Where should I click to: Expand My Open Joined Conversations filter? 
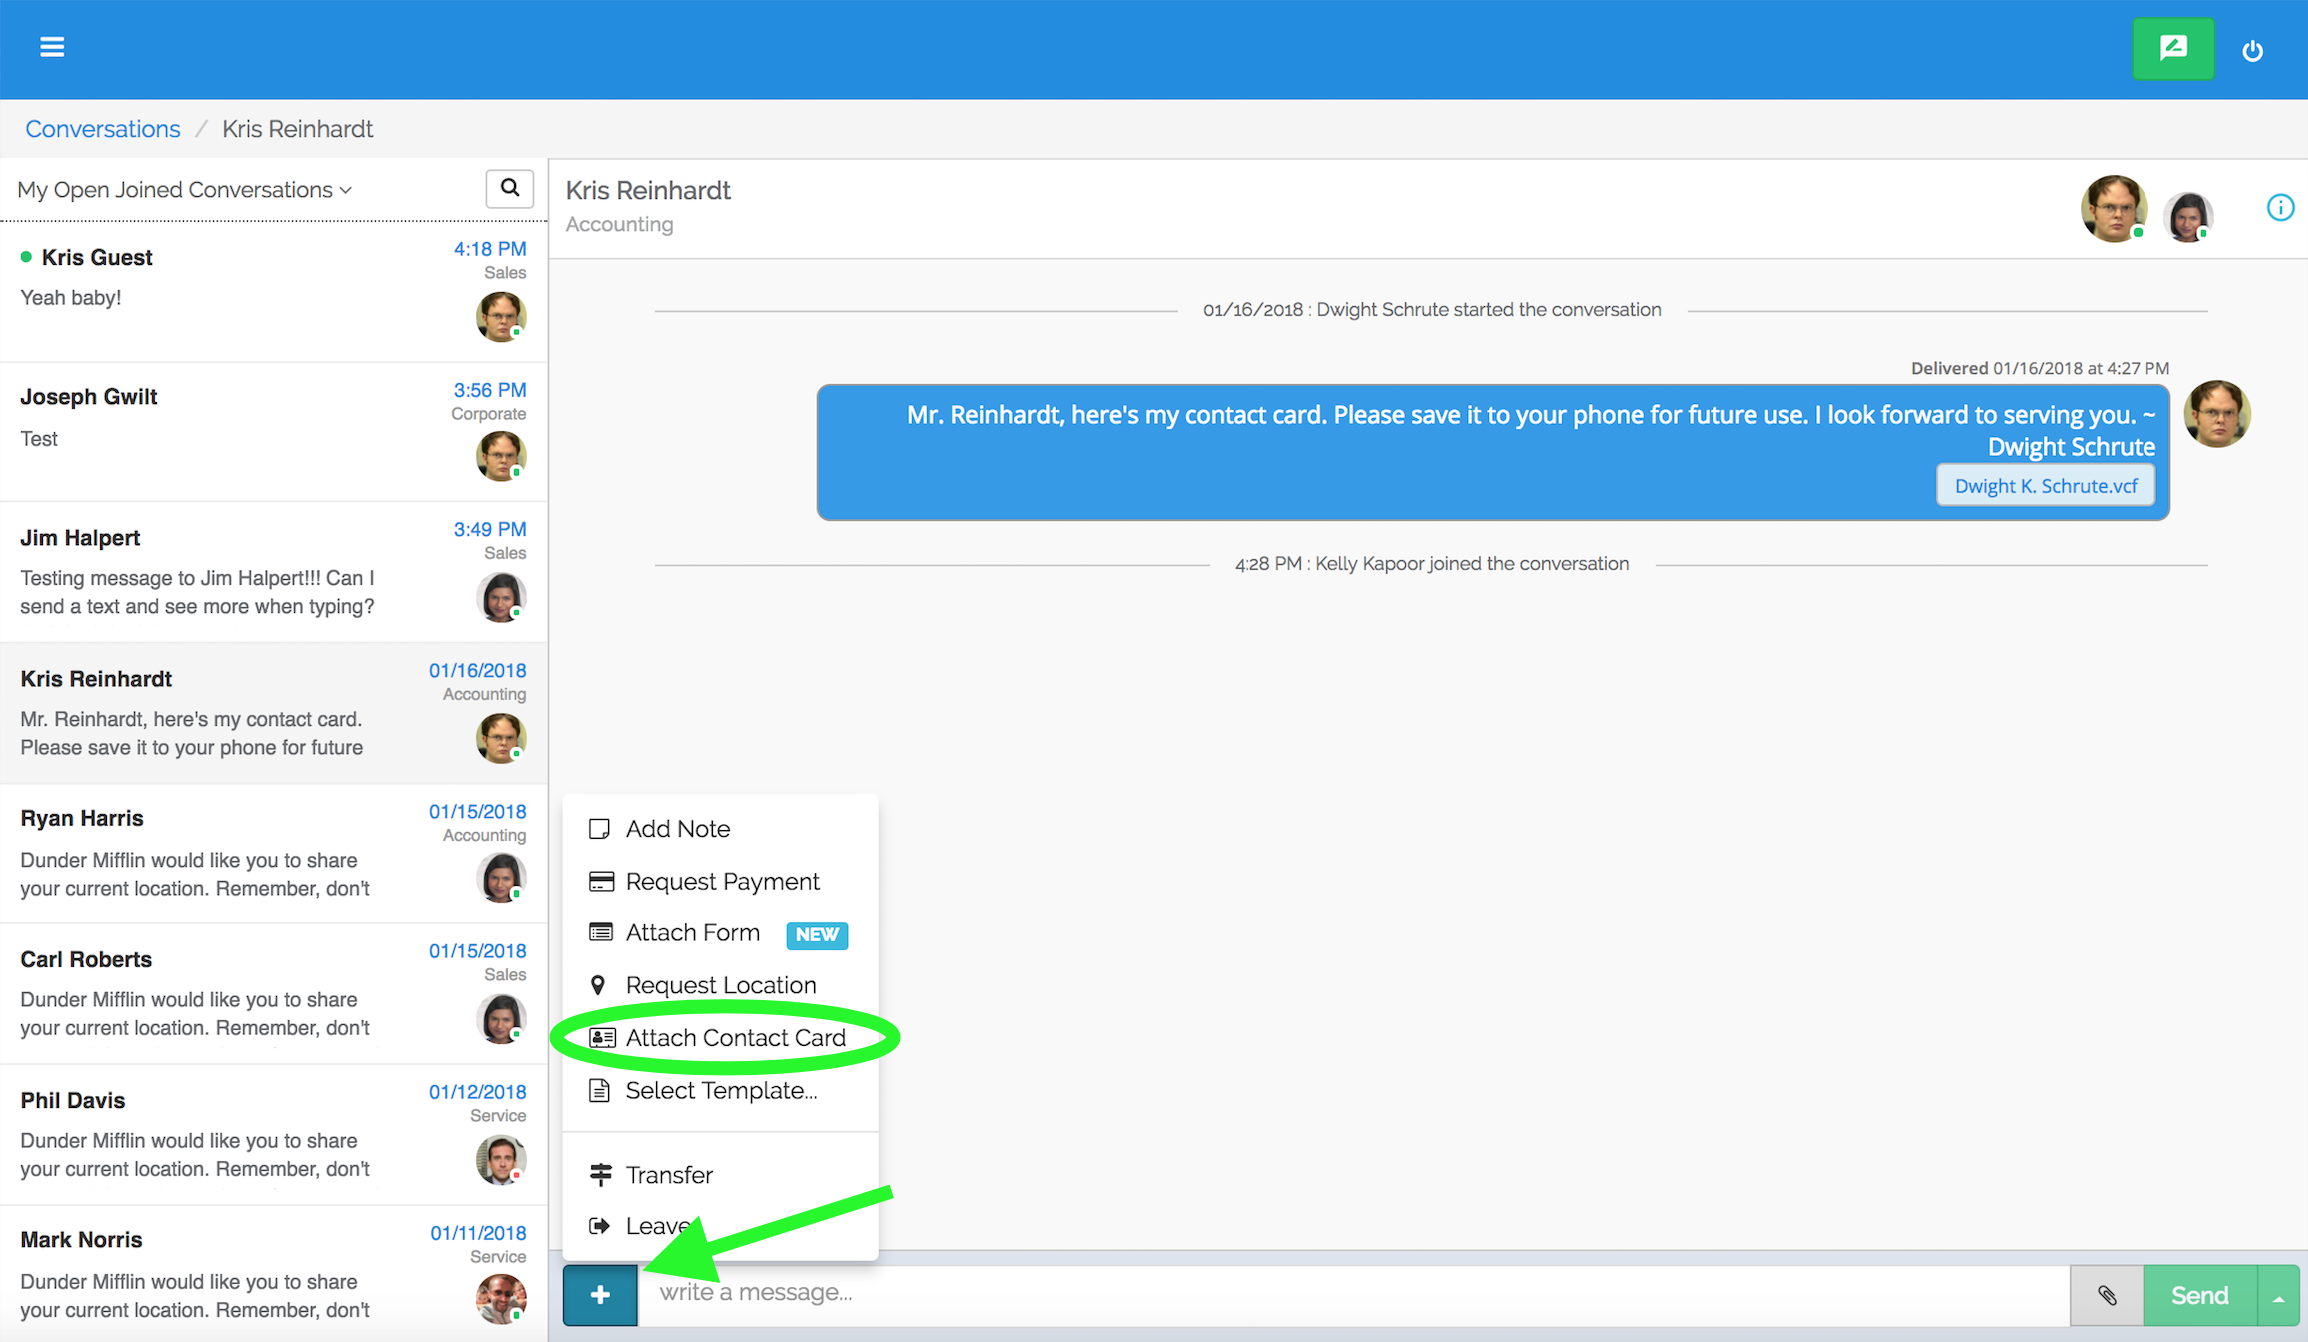185,190
